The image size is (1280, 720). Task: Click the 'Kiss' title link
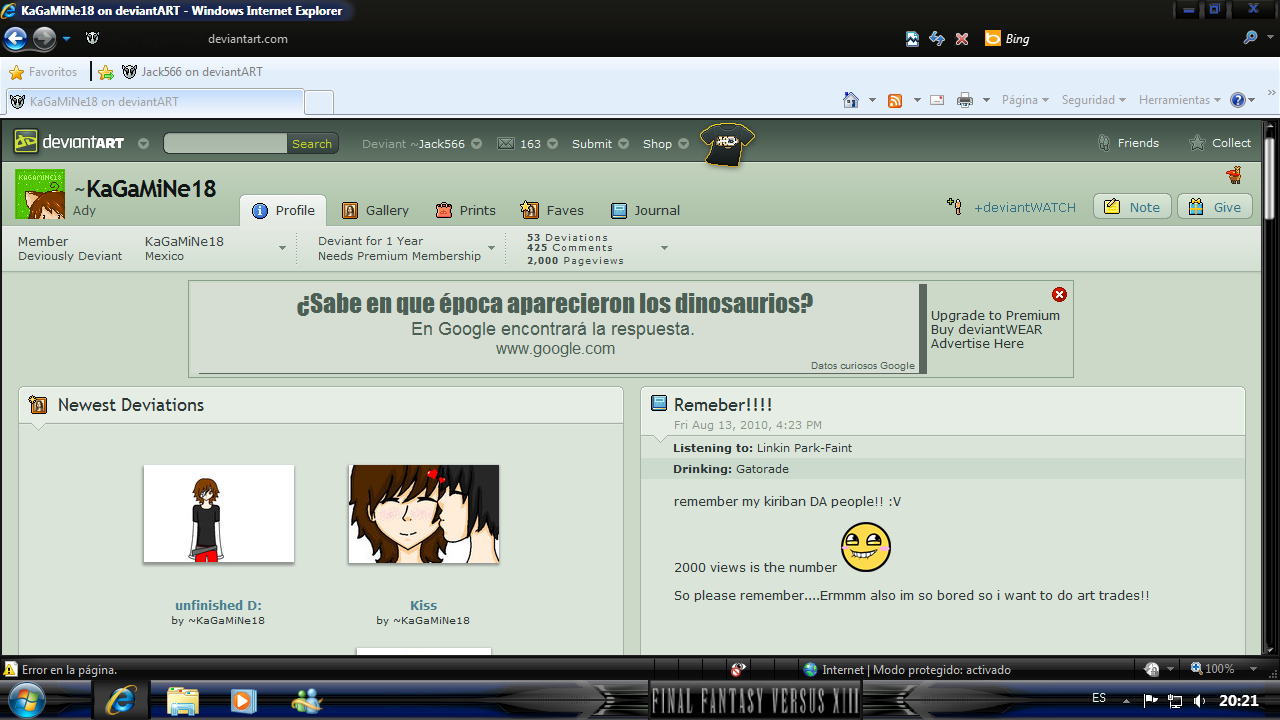click(x=423, y=605)
